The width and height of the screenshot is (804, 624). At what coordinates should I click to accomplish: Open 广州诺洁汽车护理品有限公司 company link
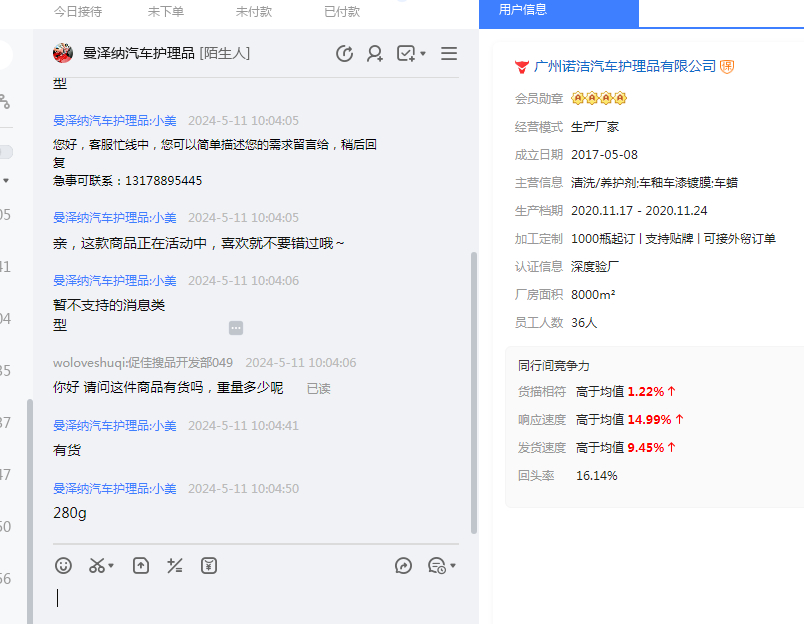click(625, 67)
